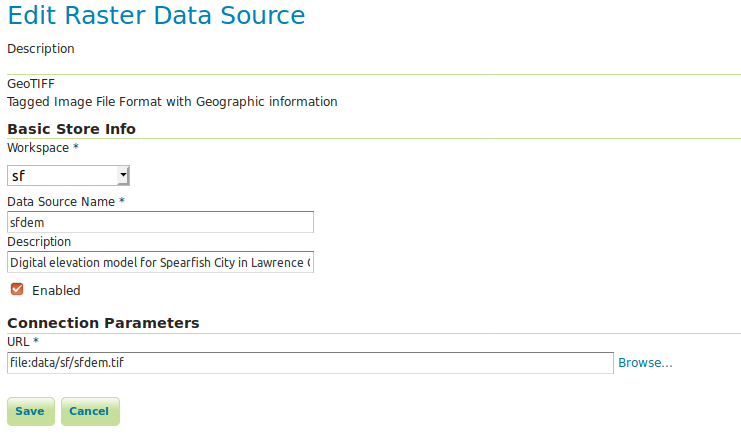Select the URL field with file:data/sf/sfdem.tif
The image size is (741, 437).
[310, 363]
